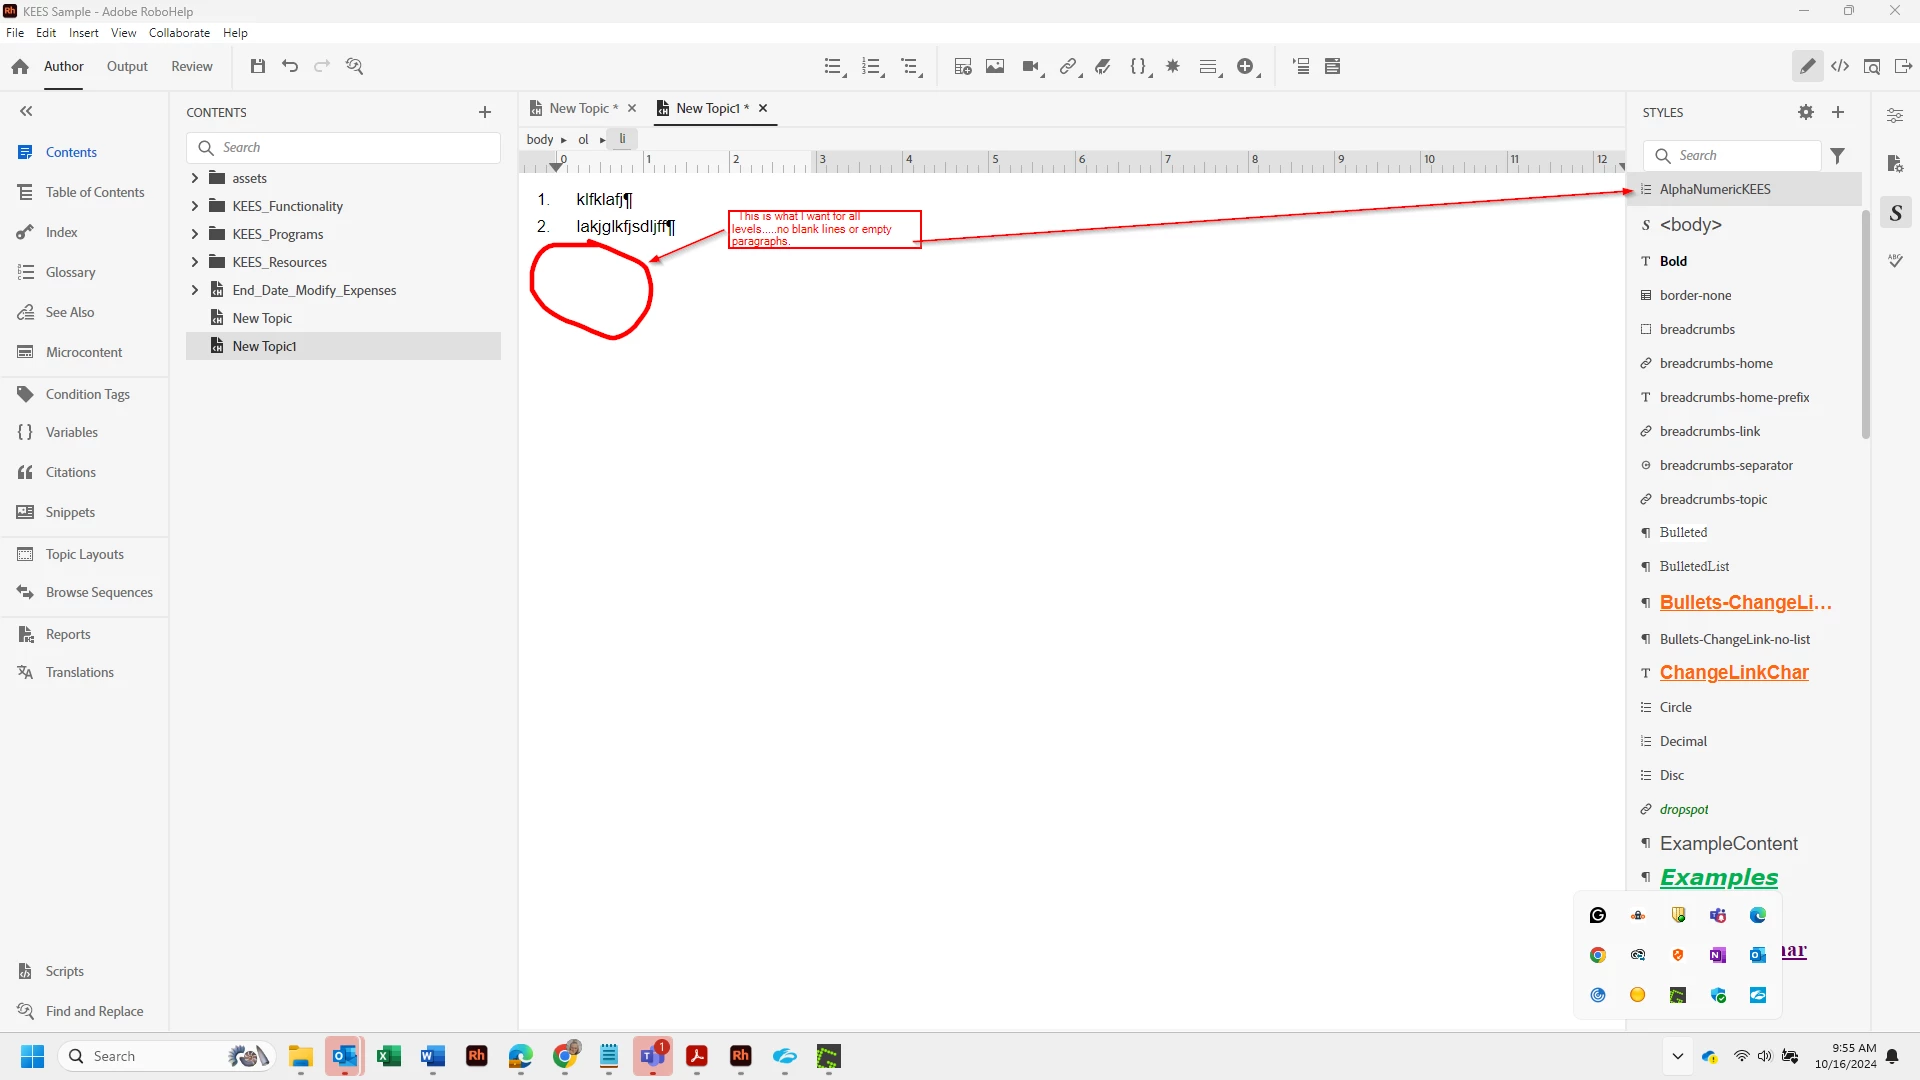This screenshot has height=1080, width=1920.
Task: Switch to Source code view icon
Action: (x=1840, y=66)
